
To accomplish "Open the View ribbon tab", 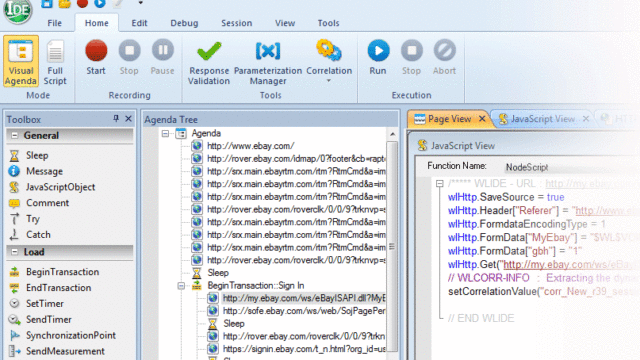I will click(x=285, y=23).
